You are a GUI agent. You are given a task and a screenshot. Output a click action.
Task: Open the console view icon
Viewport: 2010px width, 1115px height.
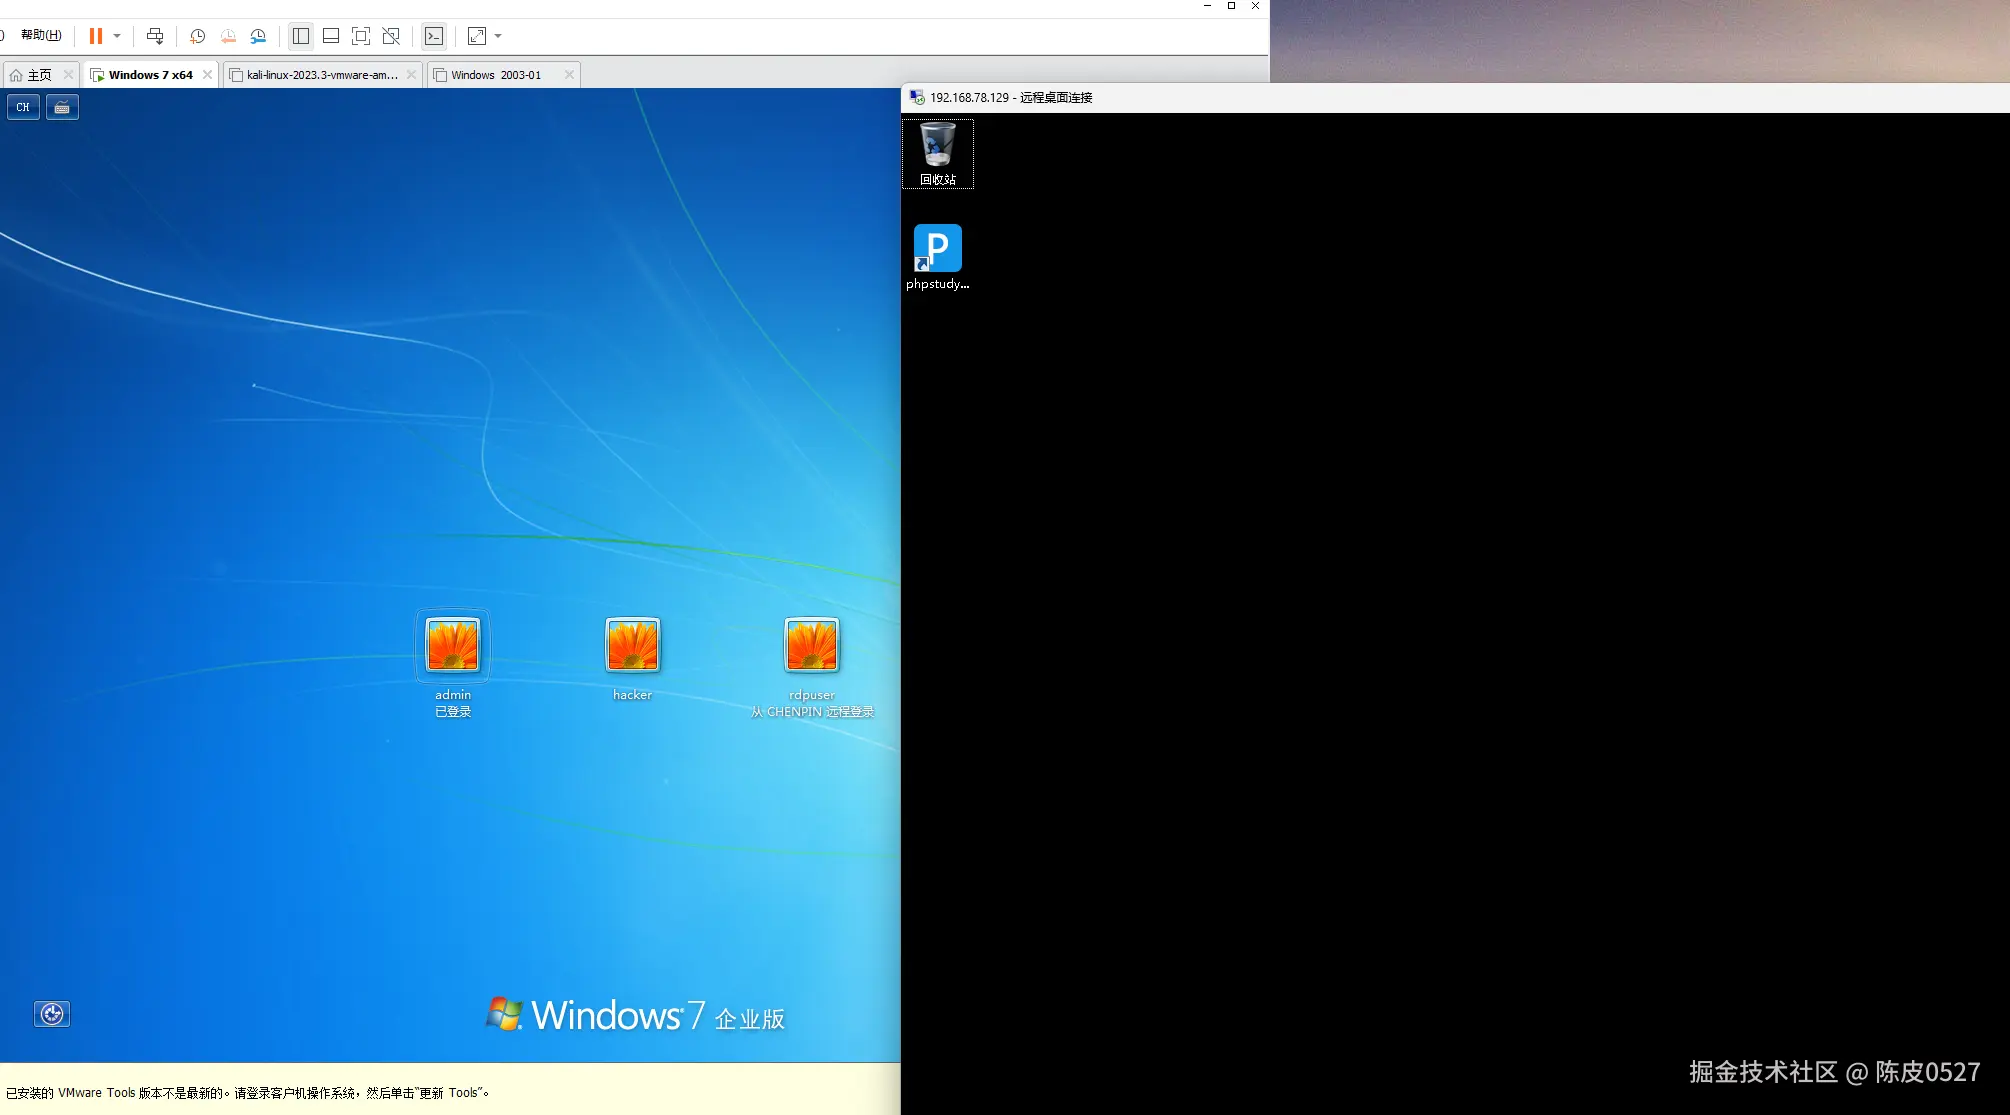pyautogui.click(x=434, y=36)
